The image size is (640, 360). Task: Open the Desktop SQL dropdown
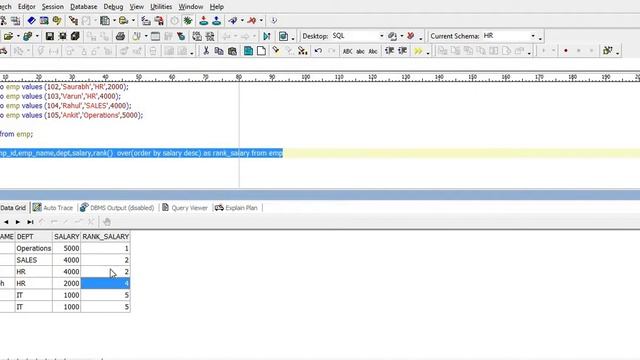[x=381, y=36]
